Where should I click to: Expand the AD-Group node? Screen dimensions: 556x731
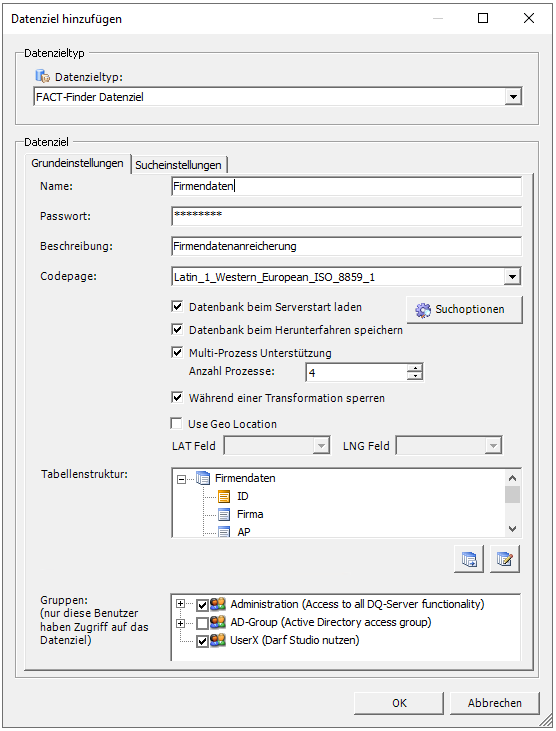[x=180, y=623]
